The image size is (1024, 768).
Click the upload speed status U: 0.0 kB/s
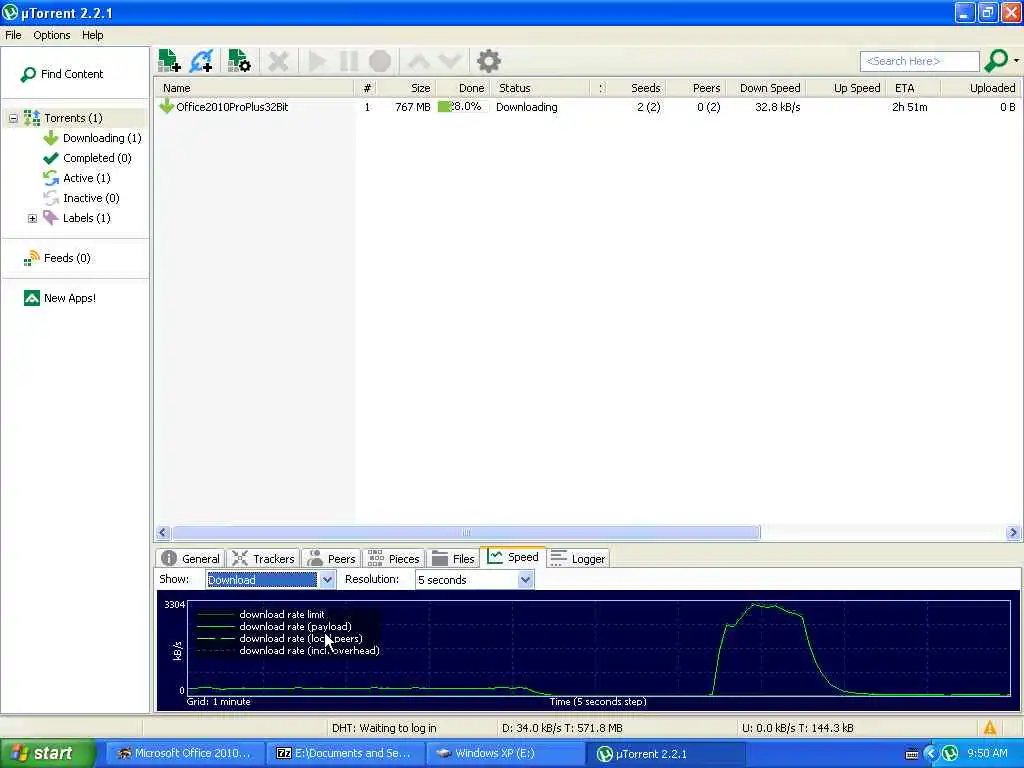[x=797, y=728]
